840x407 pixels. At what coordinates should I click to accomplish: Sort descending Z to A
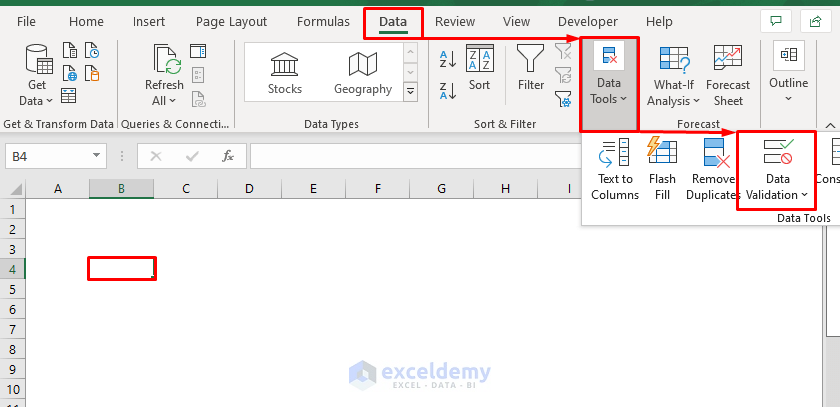coord(448,90)
